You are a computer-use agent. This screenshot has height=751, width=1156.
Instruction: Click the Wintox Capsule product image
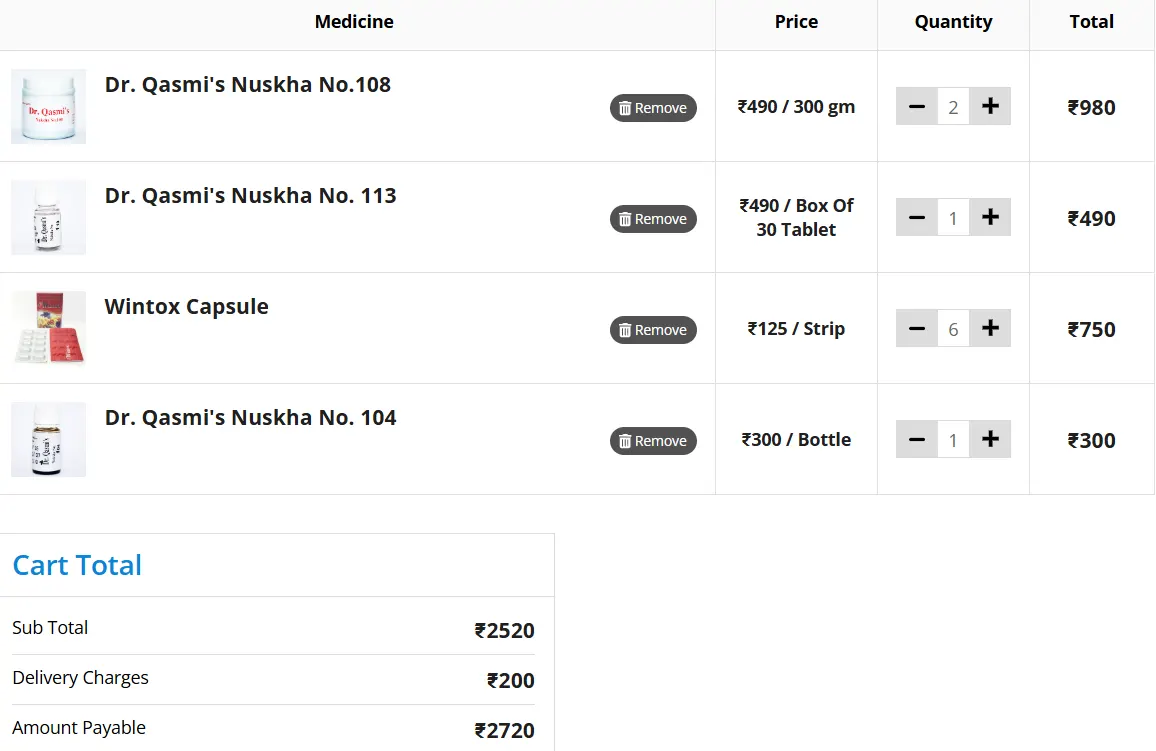pos(48,329)
